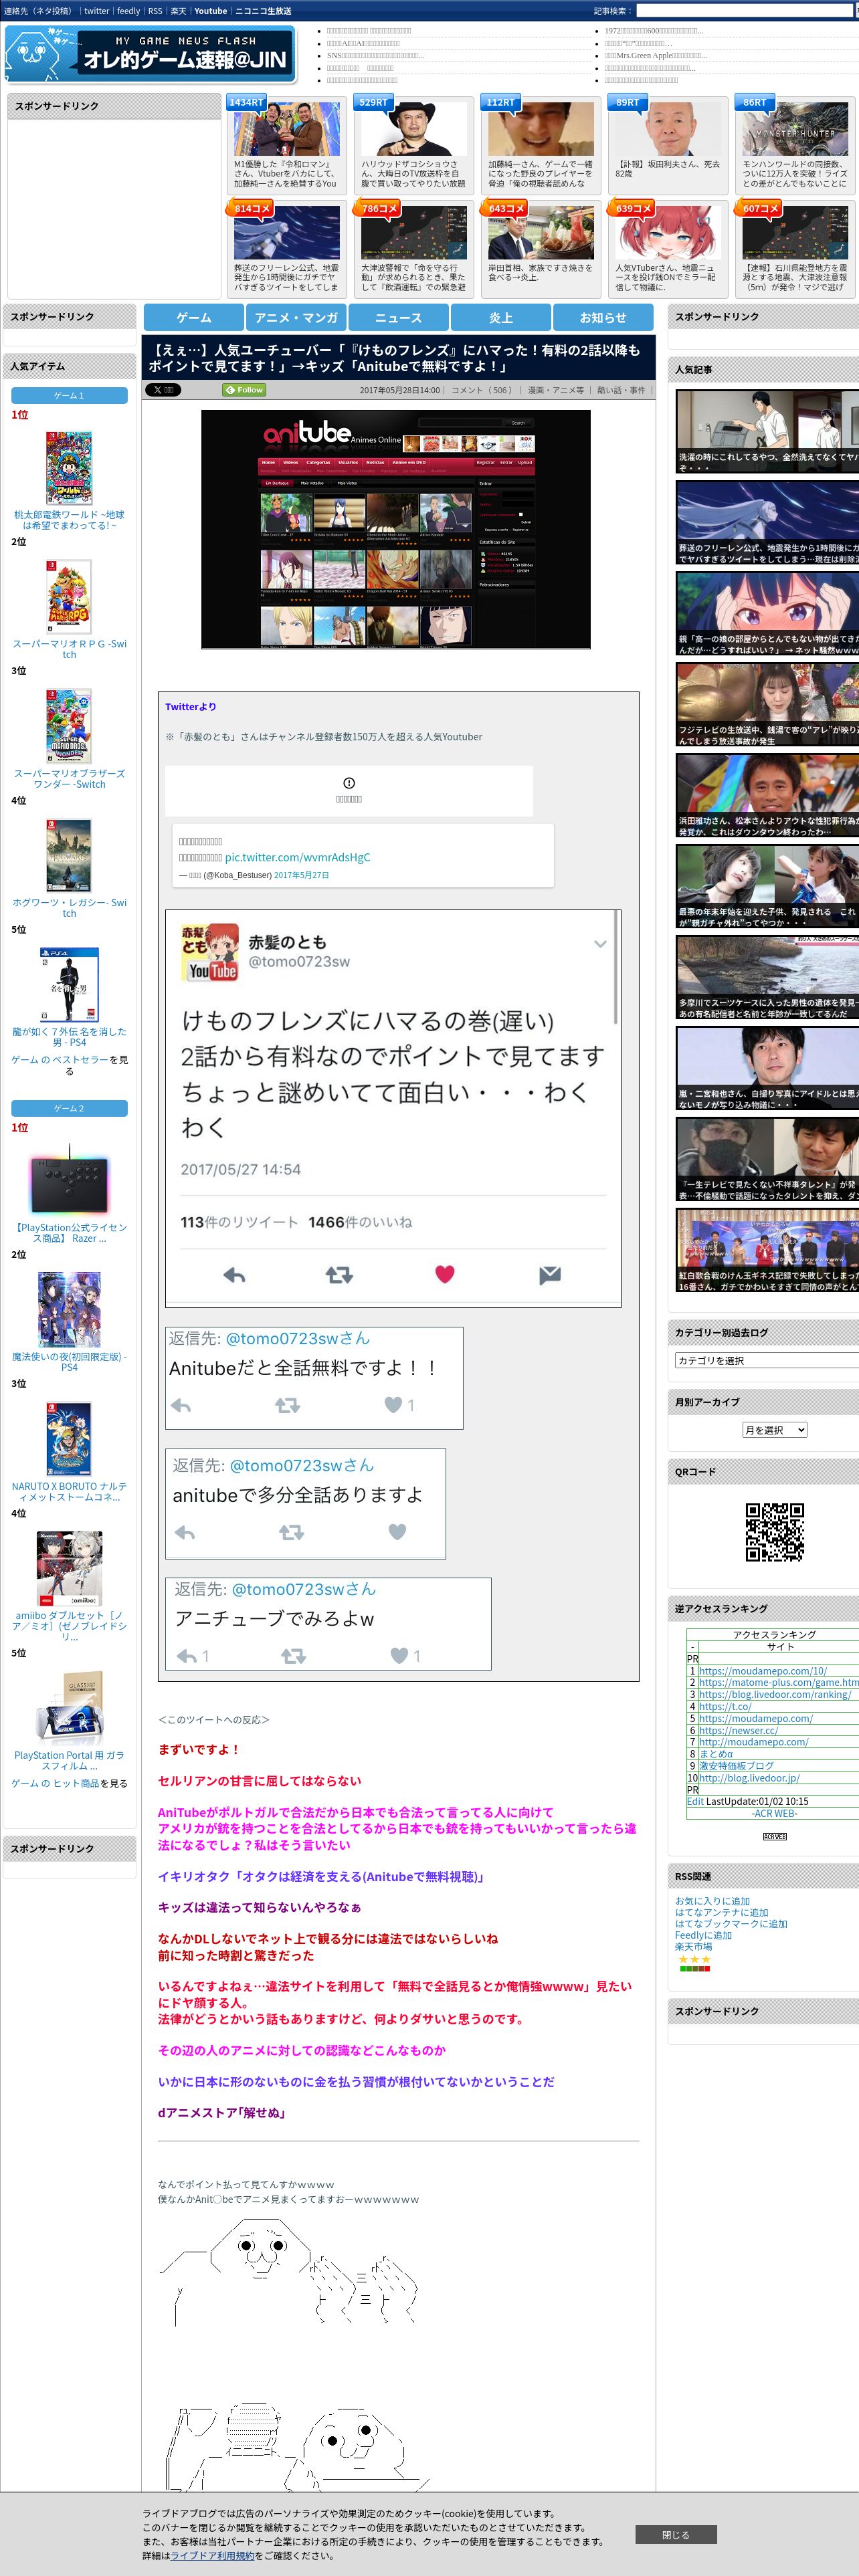Click the はてなブックマークに追加 link
The image size is (859, 2576).
731,1924
